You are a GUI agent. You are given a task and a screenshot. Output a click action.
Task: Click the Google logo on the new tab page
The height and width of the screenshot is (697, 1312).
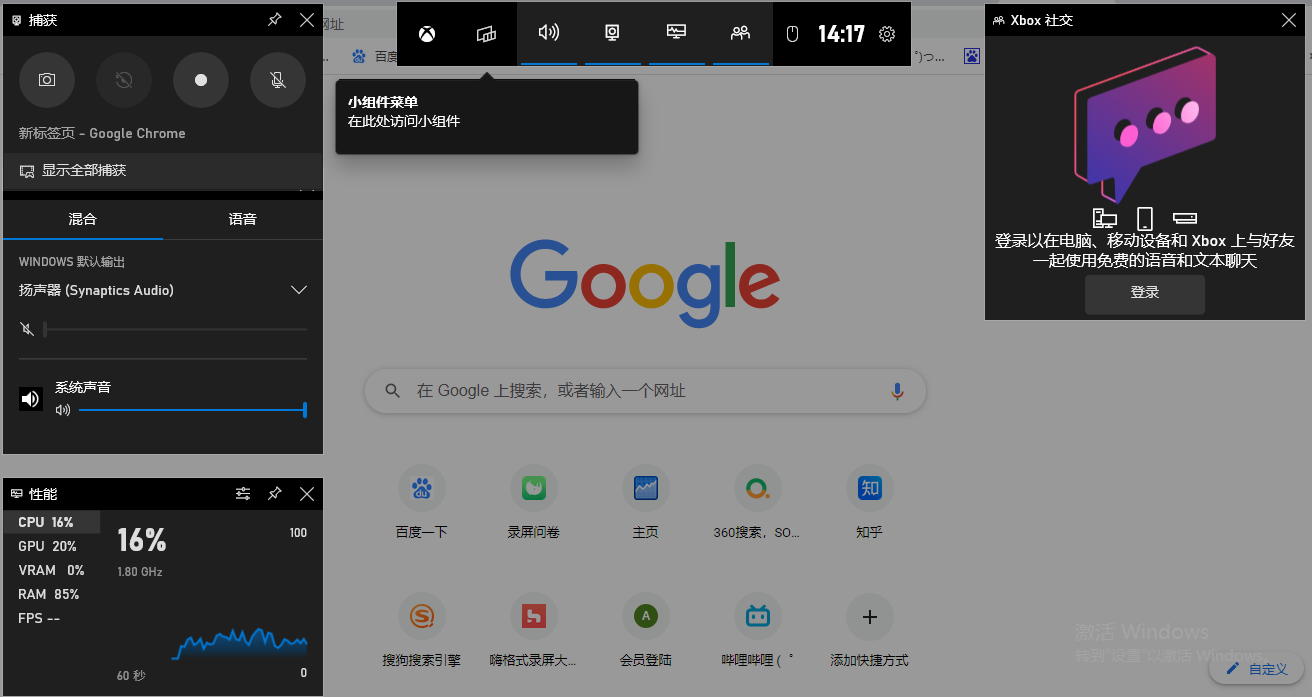pos(645,282)
